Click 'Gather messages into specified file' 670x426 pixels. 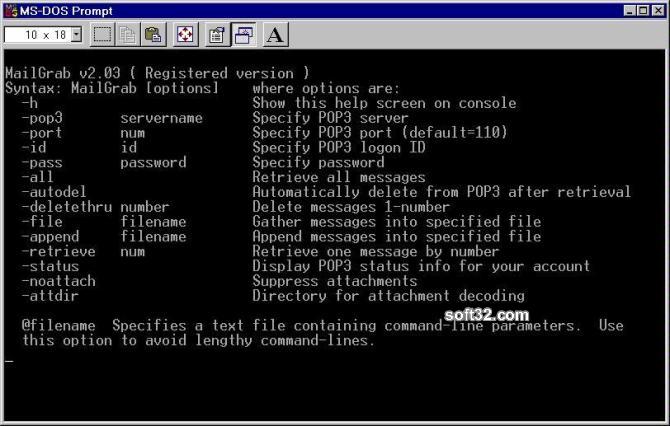coord(397,221)
